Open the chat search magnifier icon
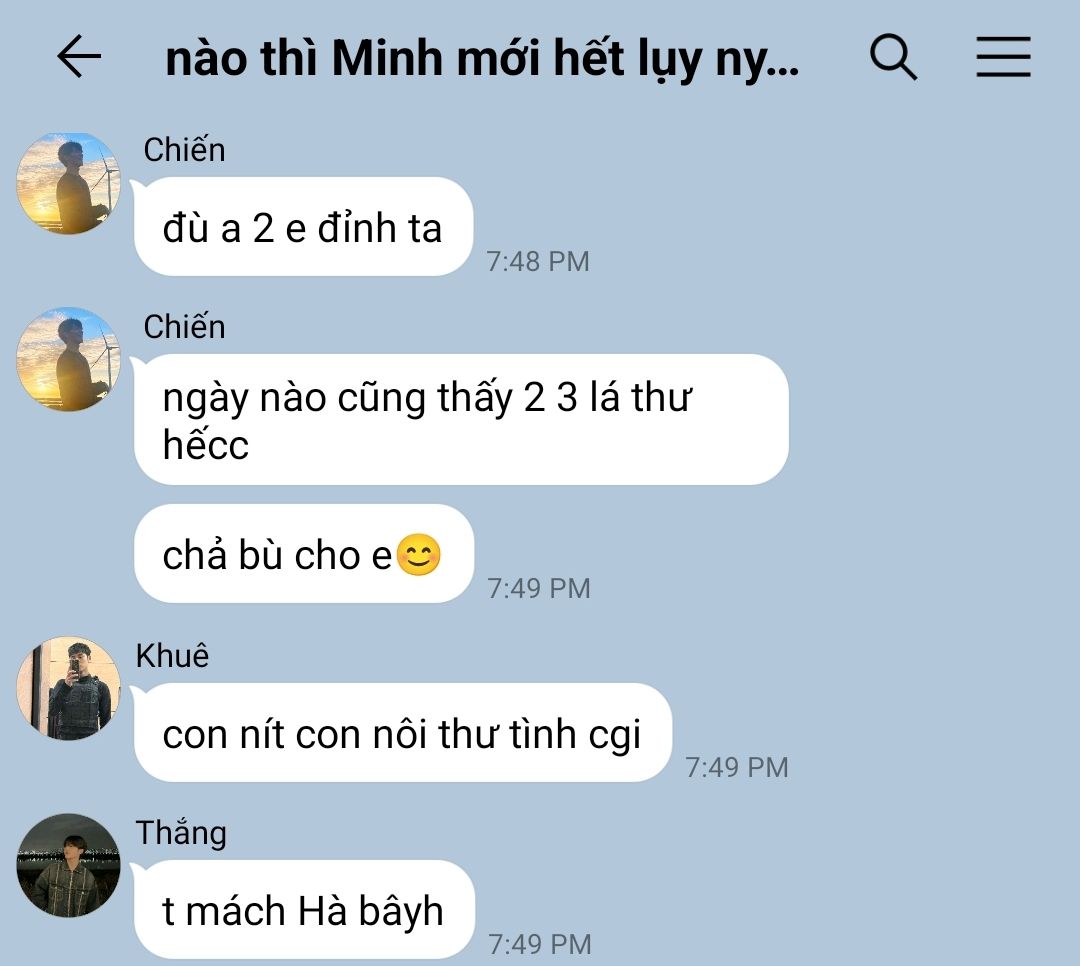Screen dimensions: 1080x966 click(x=893, y=56)
